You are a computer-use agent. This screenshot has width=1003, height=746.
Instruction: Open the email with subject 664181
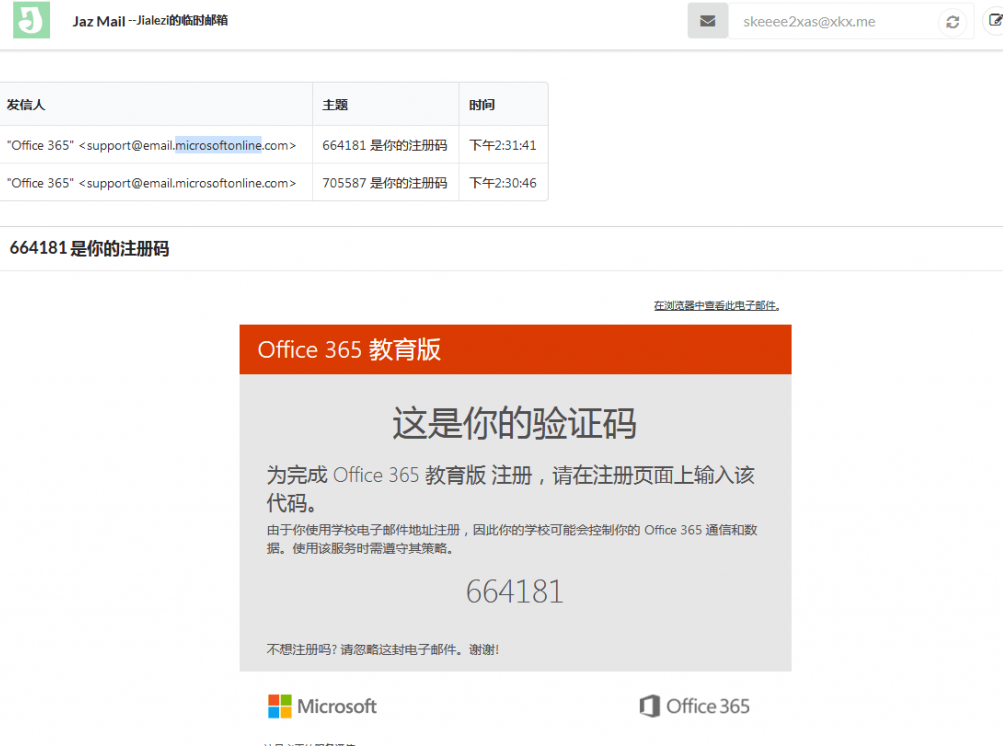[384, 145]
